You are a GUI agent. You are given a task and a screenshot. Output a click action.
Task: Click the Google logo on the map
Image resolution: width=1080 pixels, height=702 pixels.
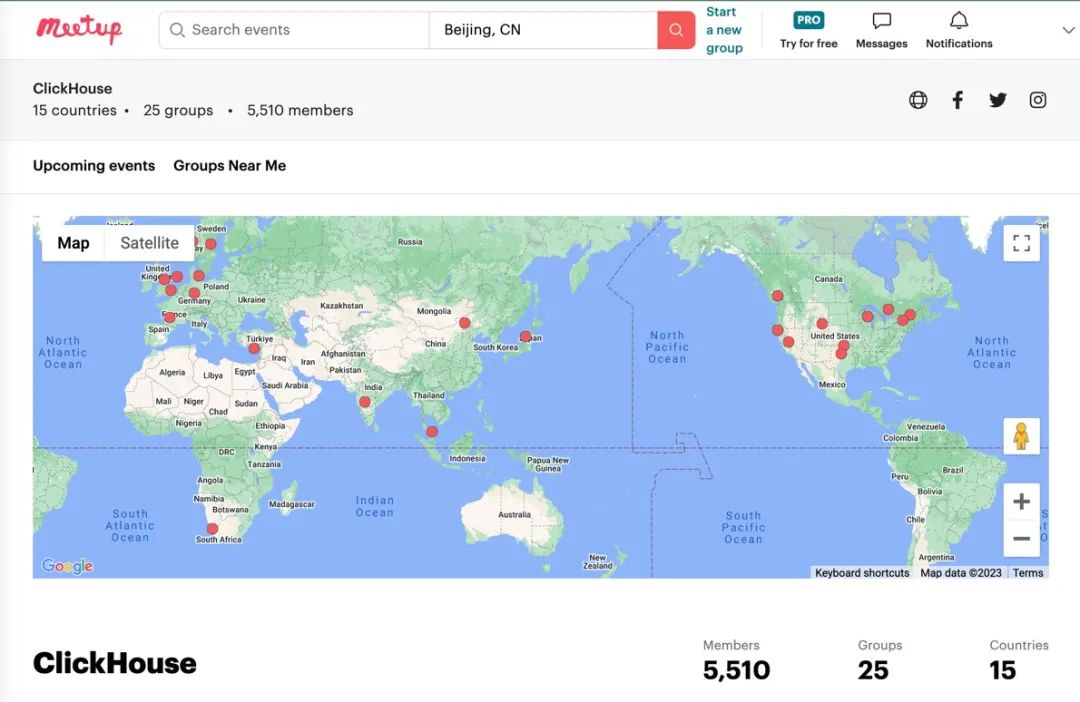tap(68, 566)
